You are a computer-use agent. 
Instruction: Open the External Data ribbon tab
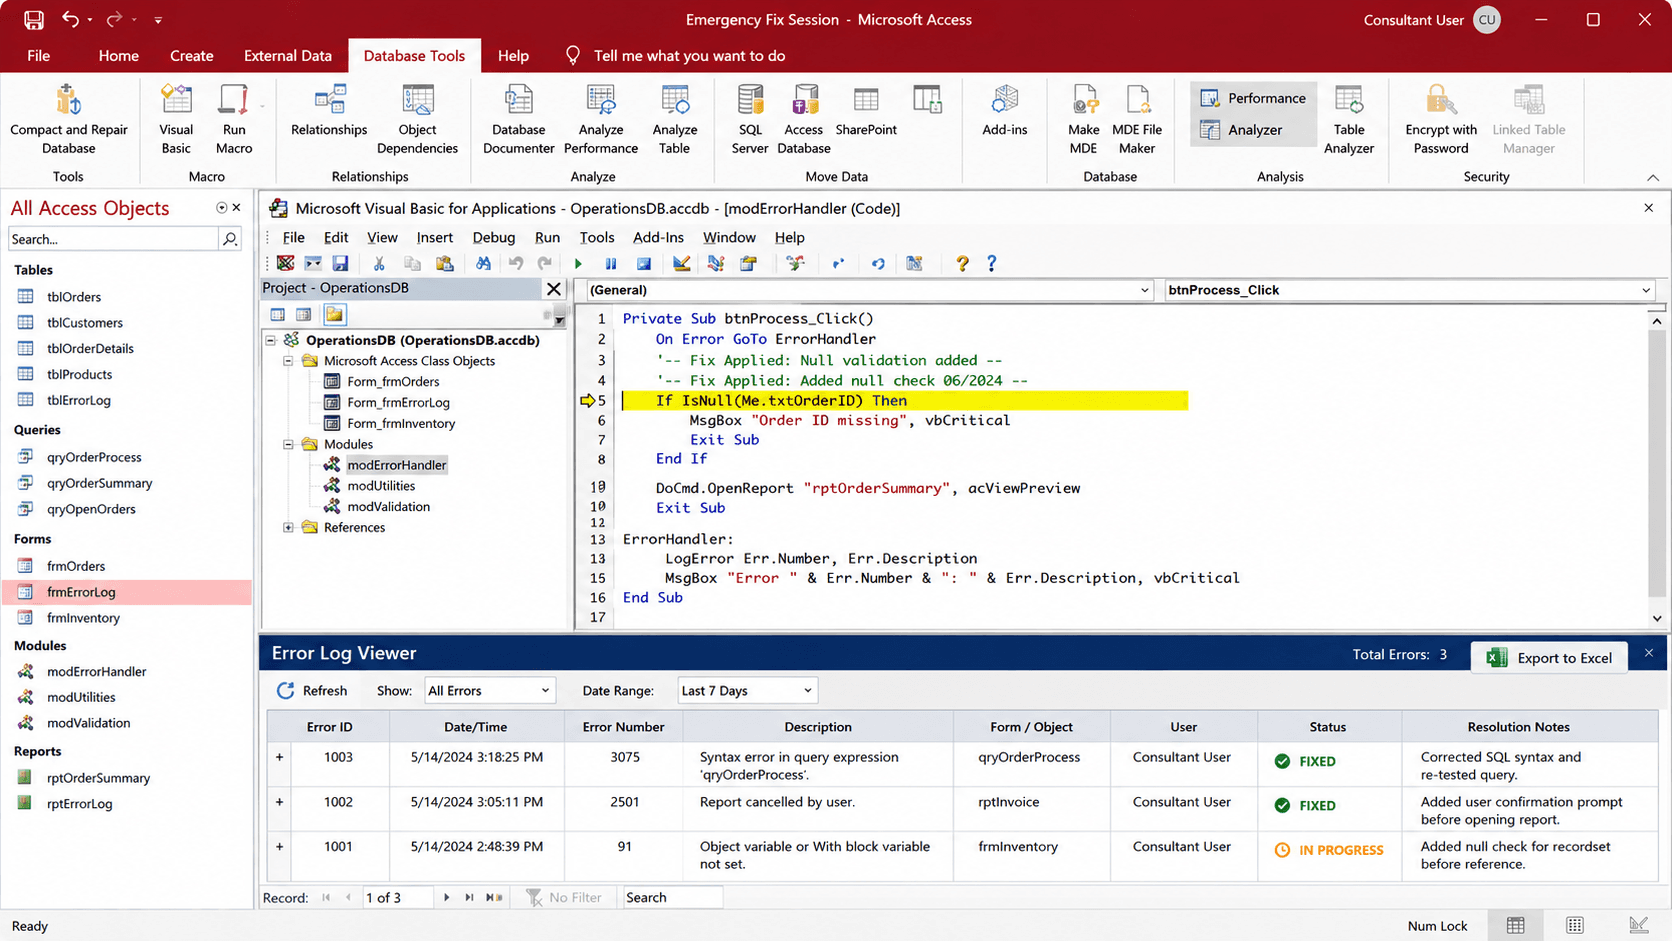pyautogui.click(x=287, y=56)
